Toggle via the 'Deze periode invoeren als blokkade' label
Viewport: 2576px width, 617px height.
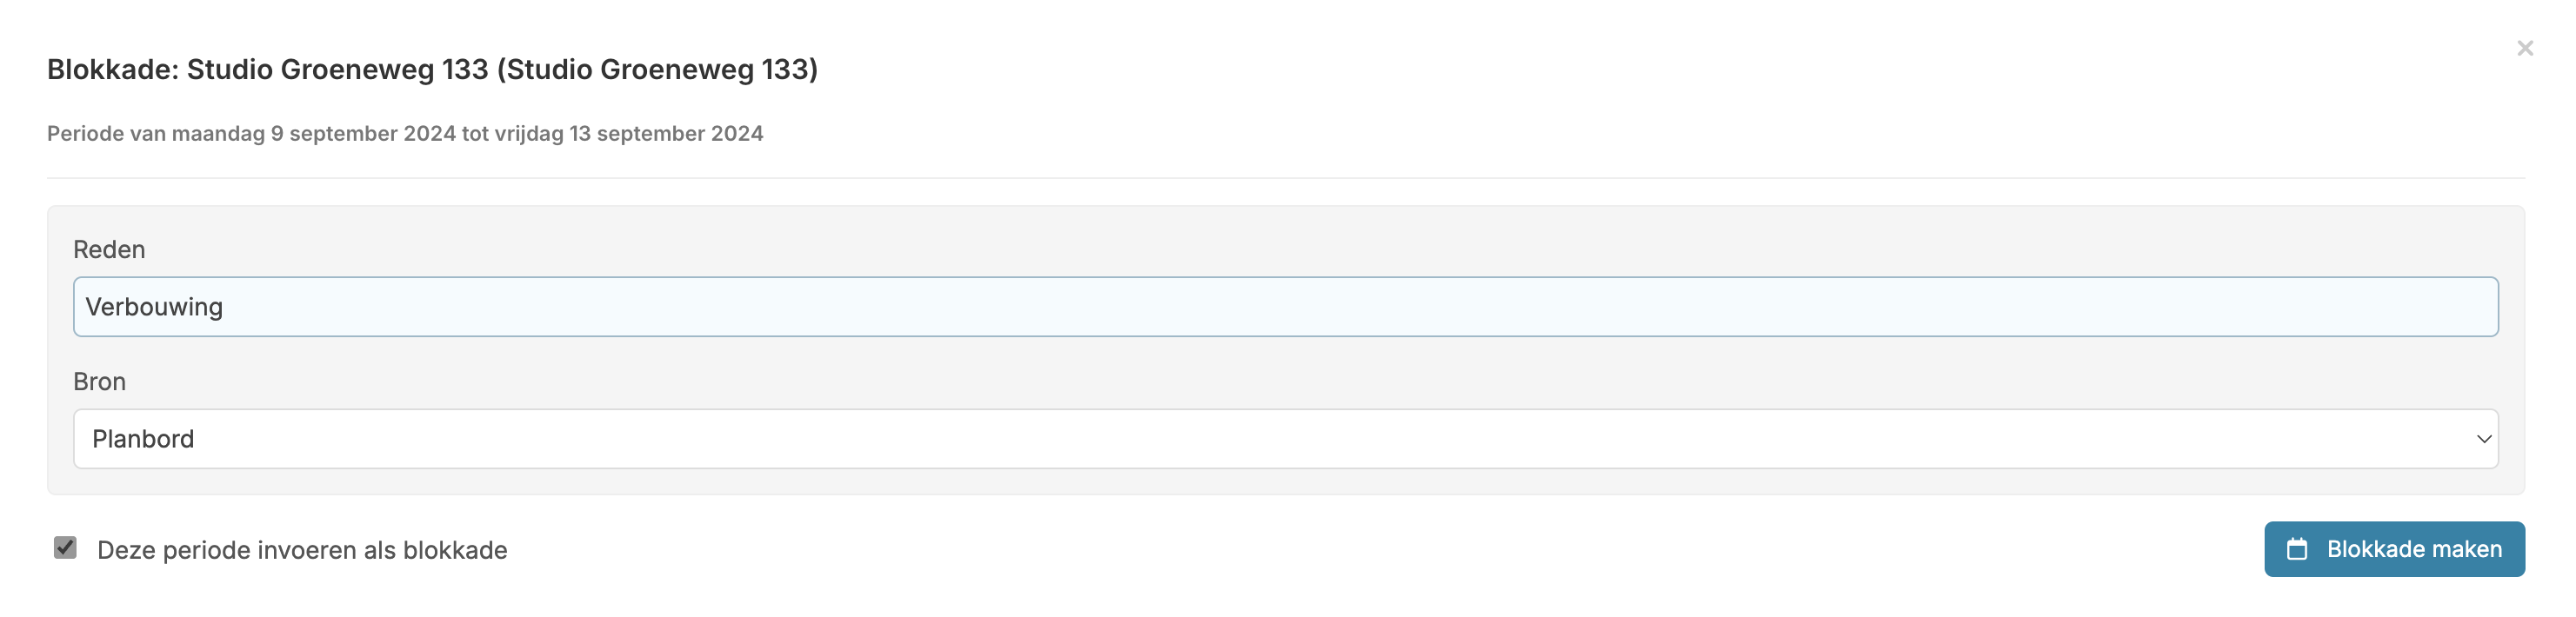point(302,550)
